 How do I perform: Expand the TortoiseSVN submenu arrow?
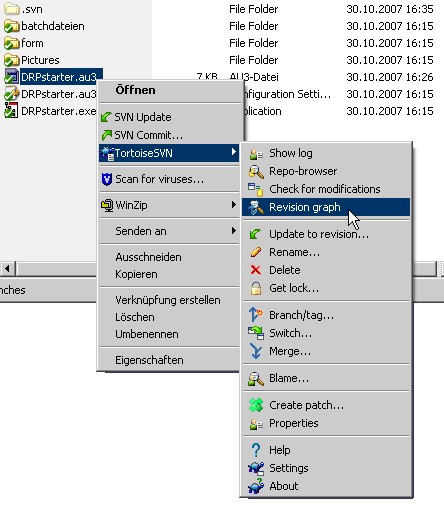click(234, 152)
